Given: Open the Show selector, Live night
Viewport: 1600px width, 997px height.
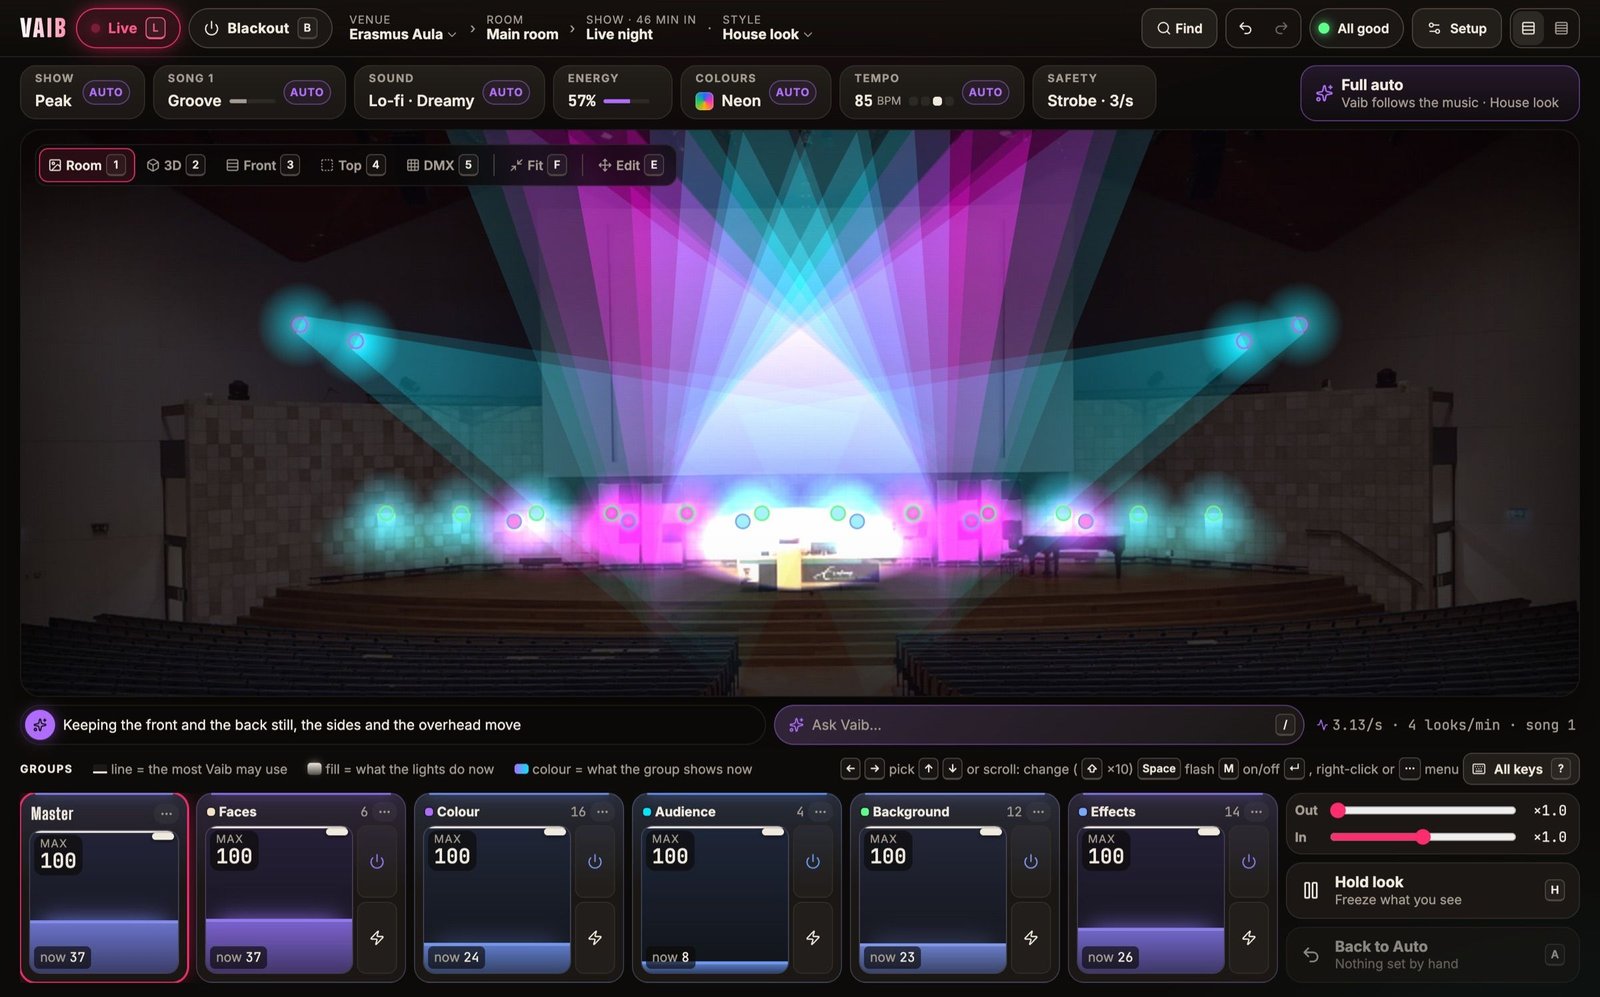Looking at the screenshot, I should 640,28.
